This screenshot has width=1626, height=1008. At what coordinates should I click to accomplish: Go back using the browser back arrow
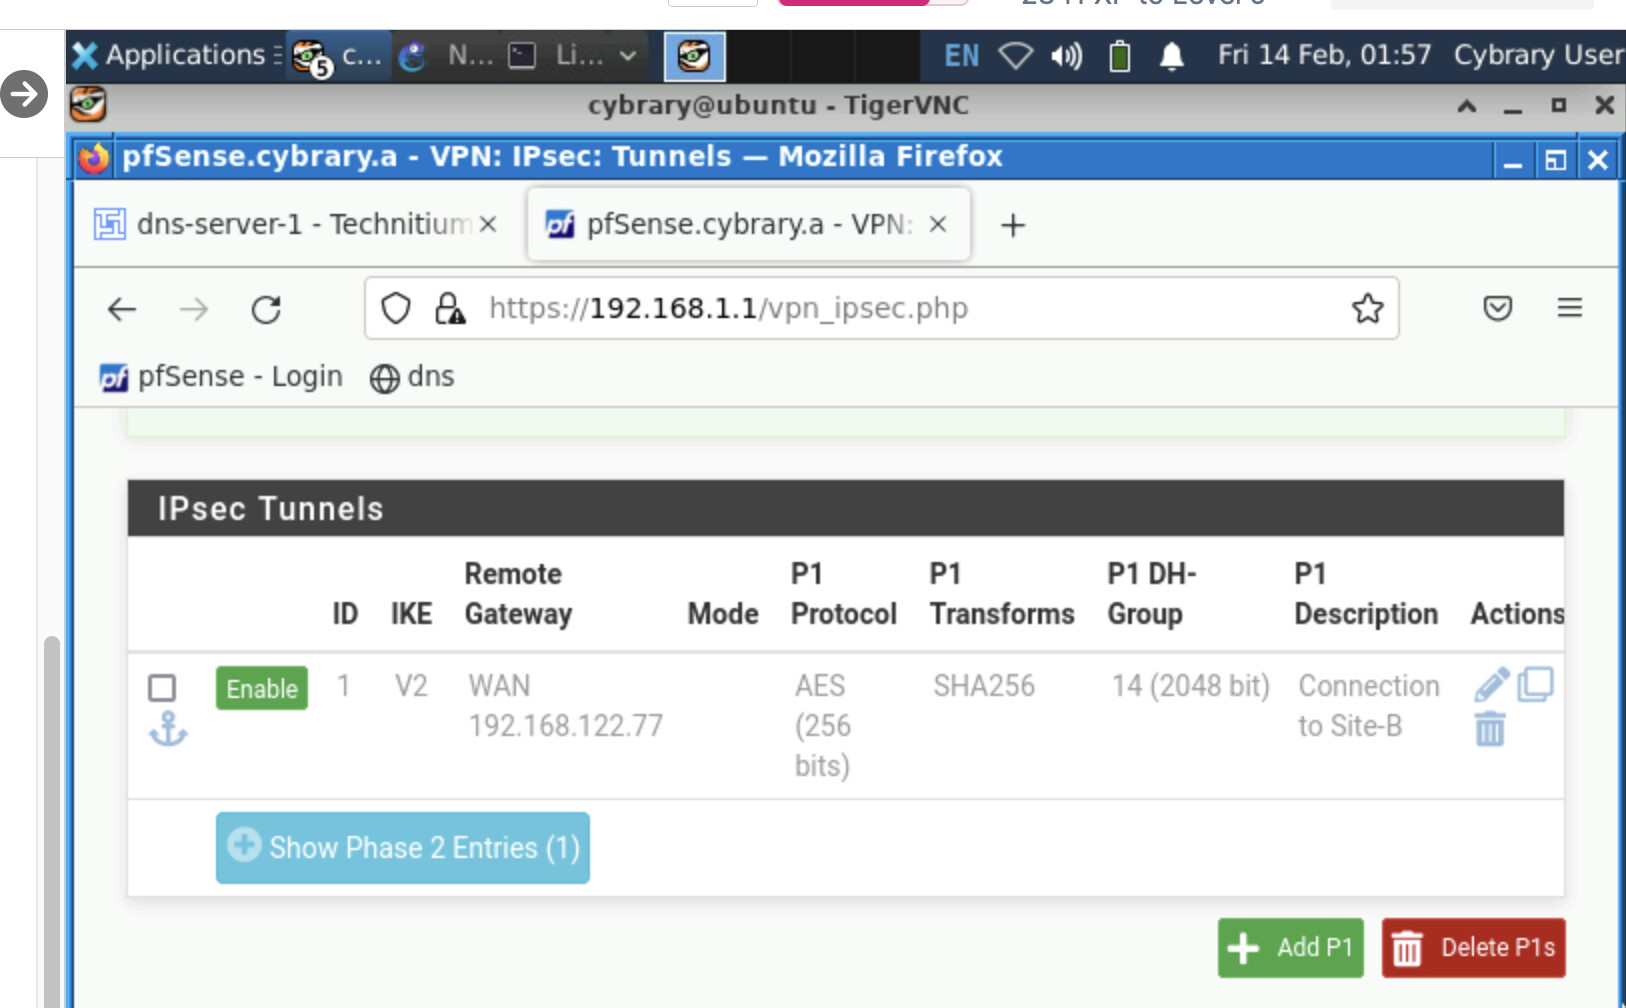pos(122,310)
